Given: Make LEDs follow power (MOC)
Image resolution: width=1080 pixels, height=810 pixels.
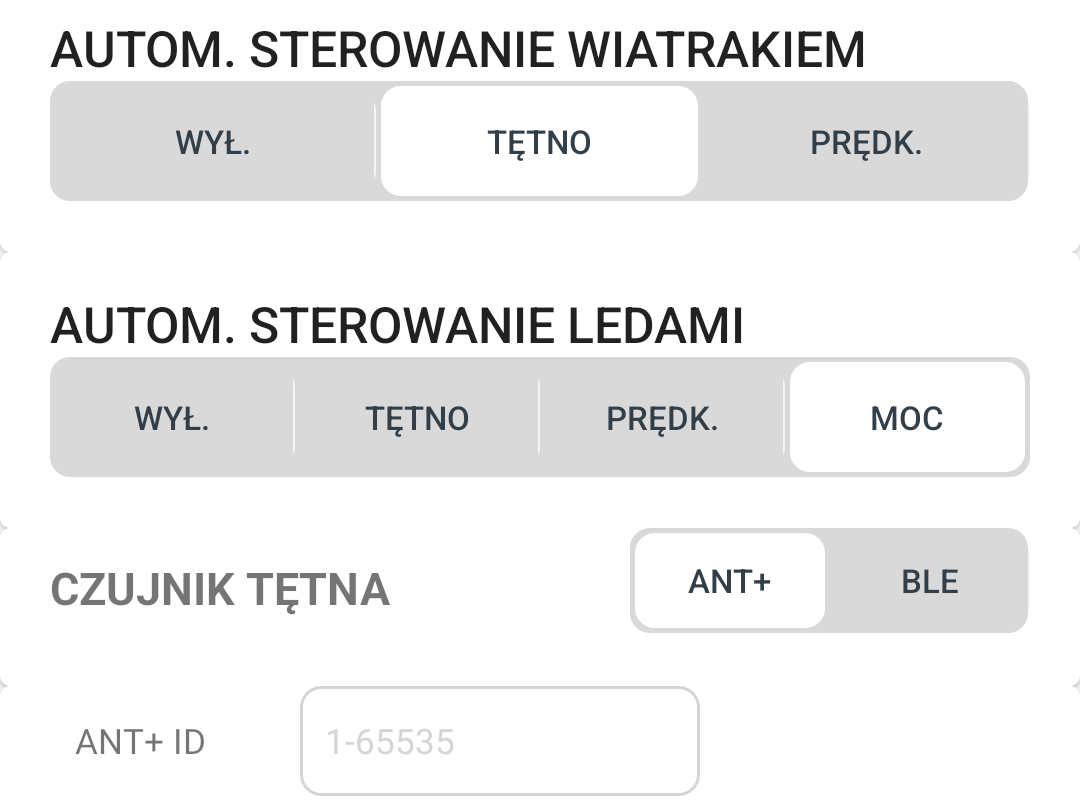Looking at the screenshot, I should tap(907, 418).
